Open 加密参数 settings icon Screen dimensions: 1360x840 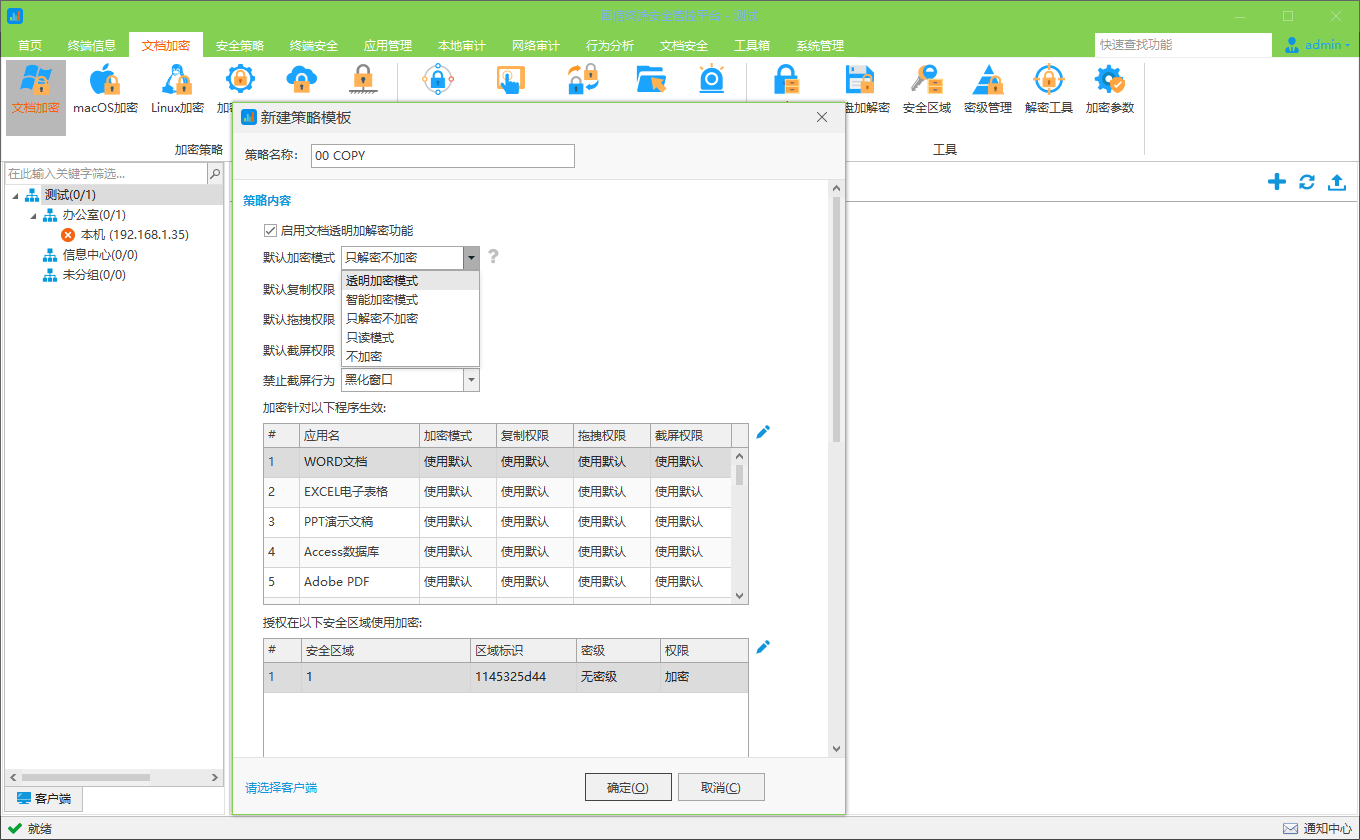coord(1110,90)
